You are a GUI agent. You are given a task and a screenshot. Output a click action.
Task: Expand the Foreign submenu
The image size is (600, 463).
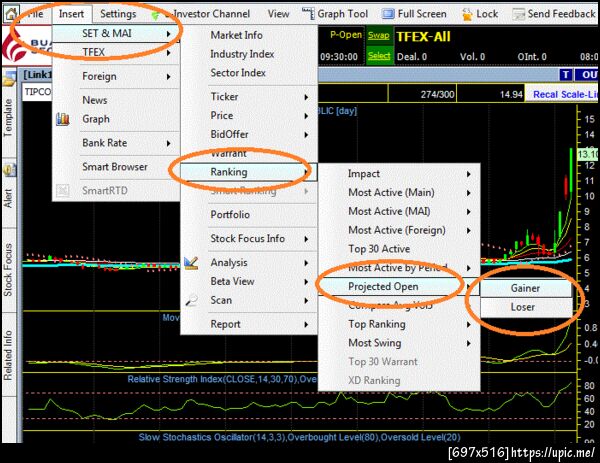point(116,77)
